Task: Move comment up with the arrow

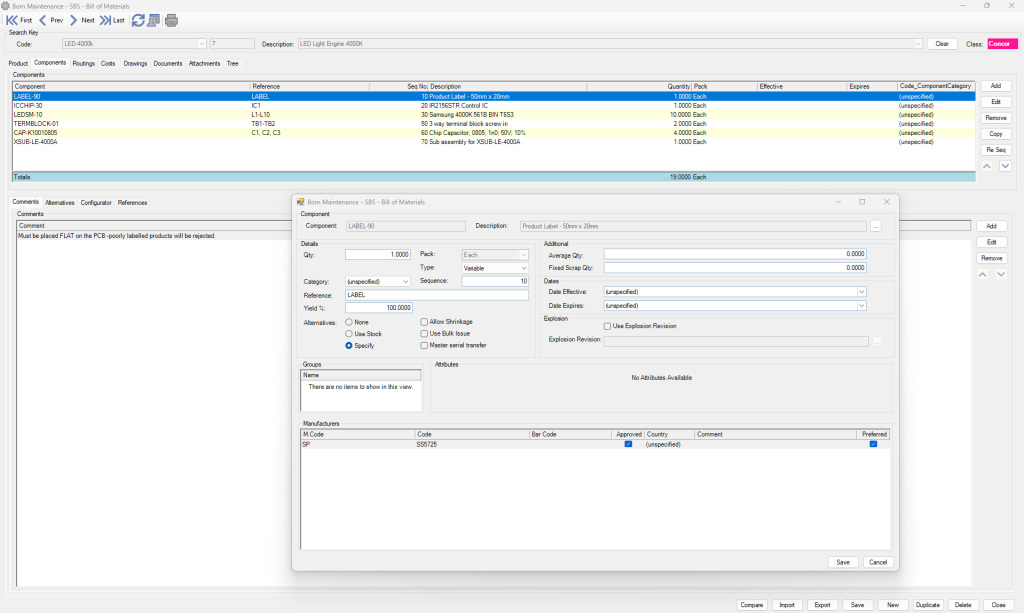Action: [982, 274]
